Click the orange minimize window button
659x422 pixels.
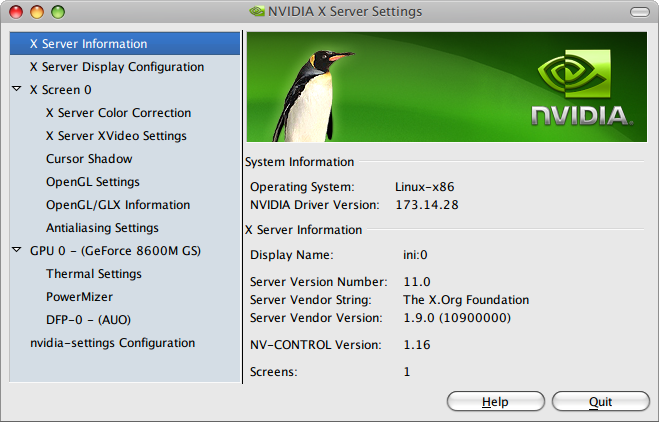coord(37,12)
